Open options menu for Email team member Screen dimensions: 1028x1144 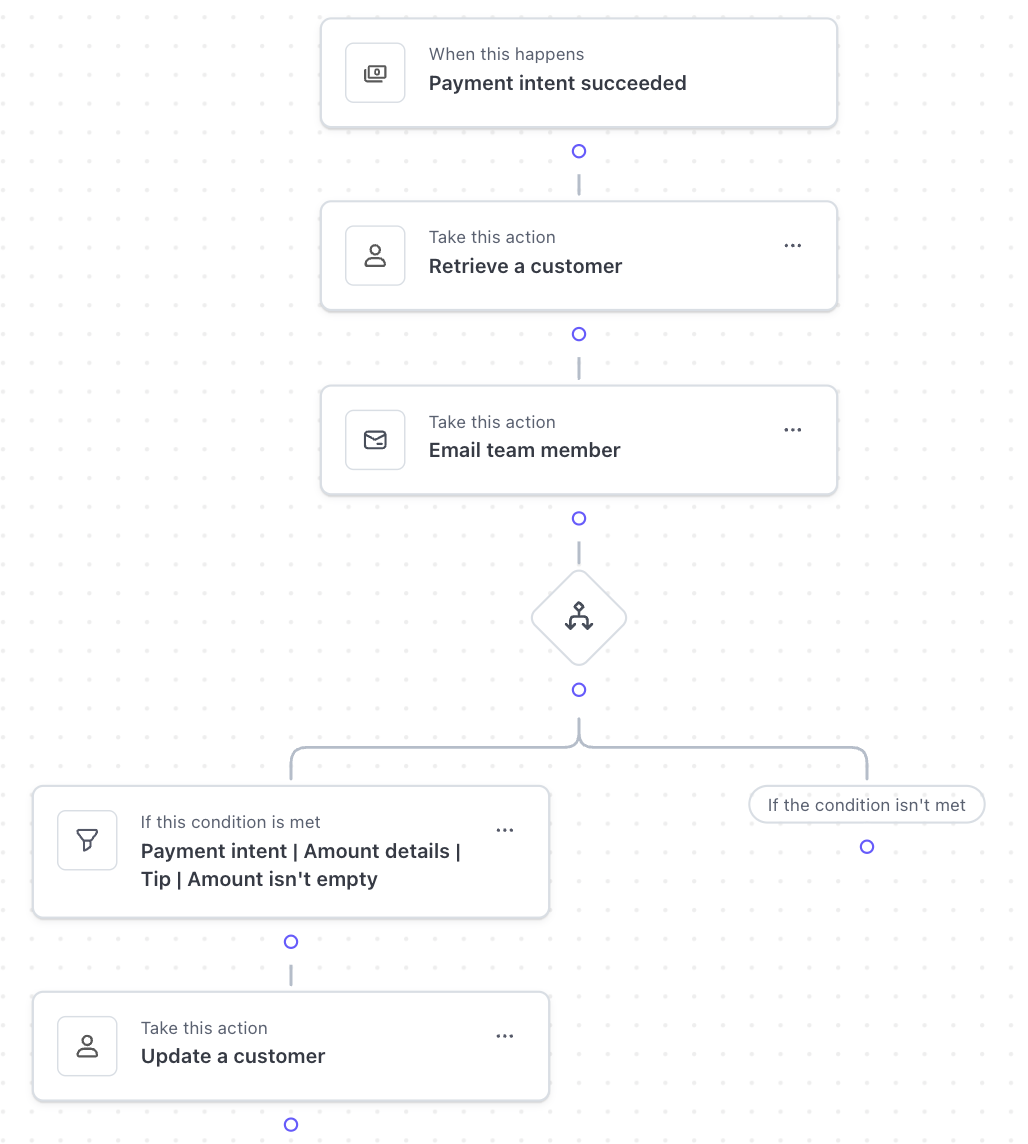pos(793,430)
